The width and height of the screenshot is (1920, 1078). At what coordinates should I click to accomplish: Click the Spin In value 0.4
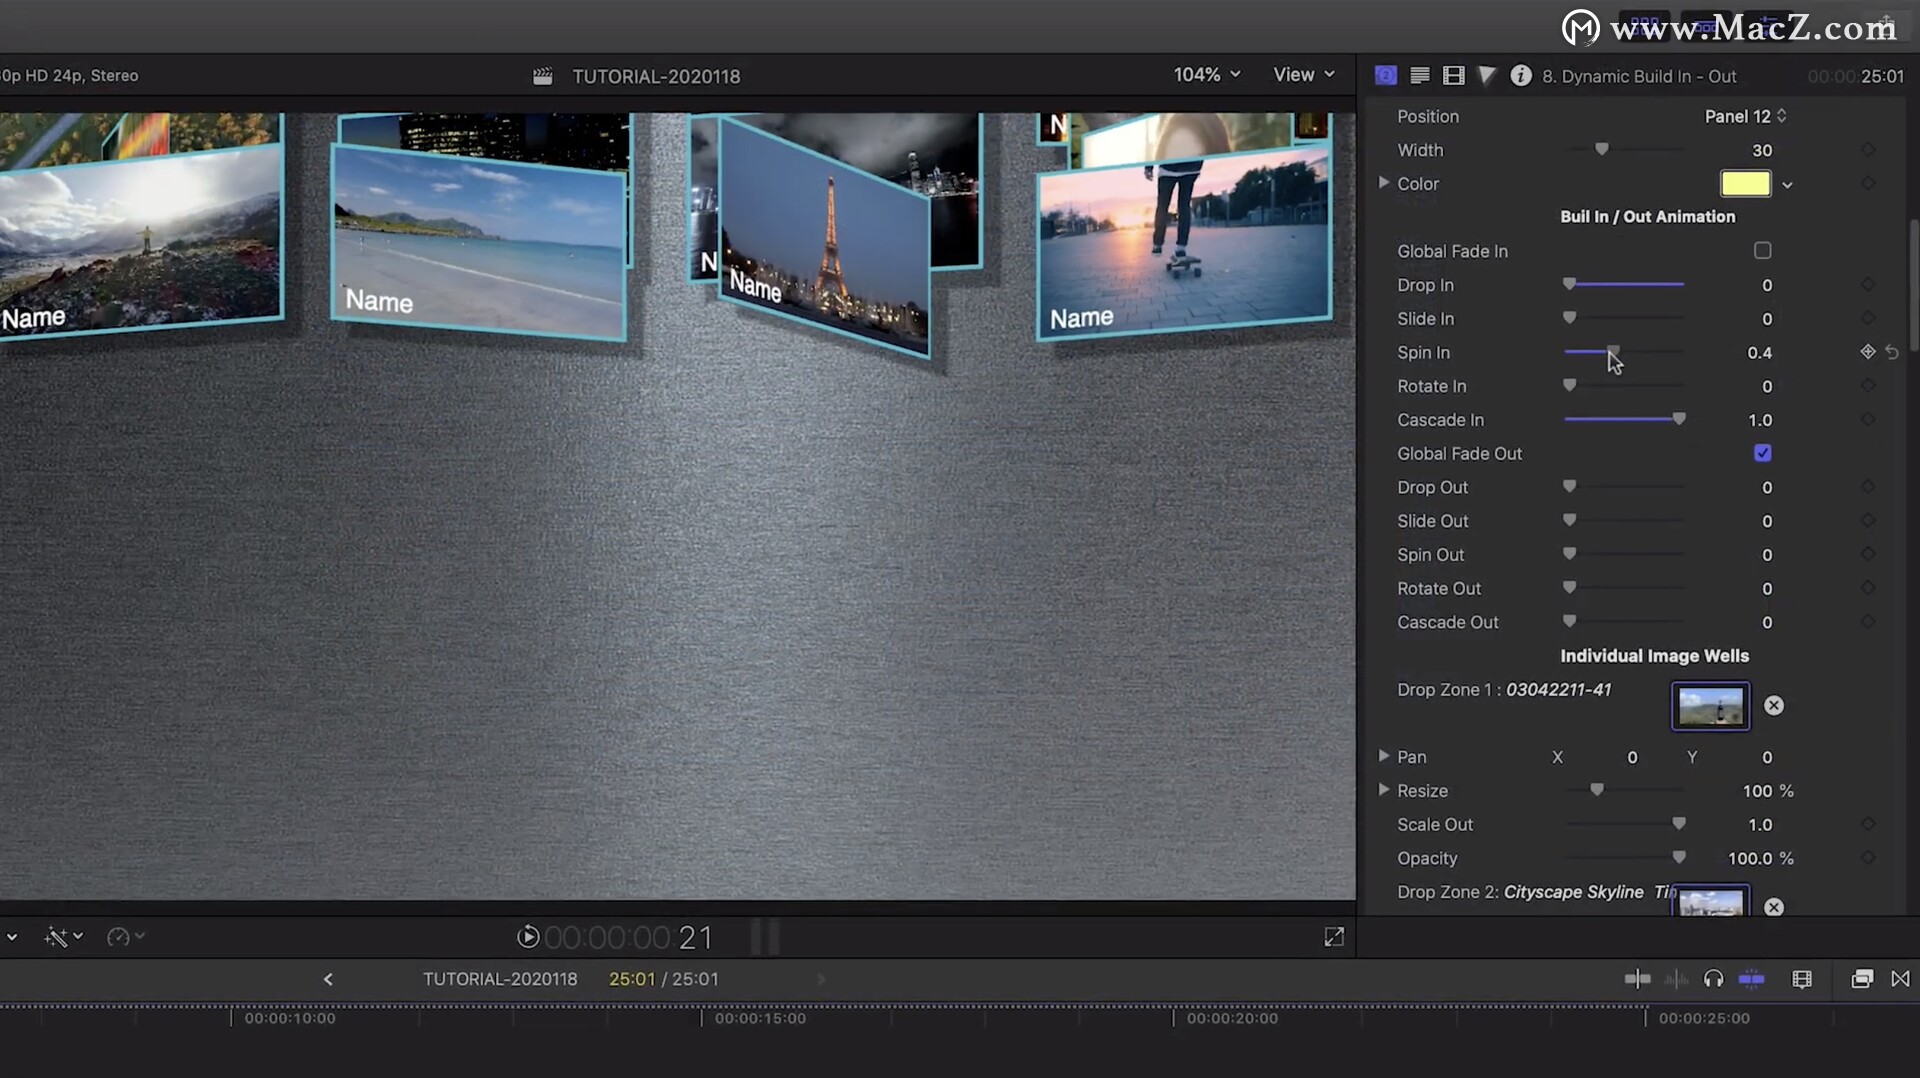pos(1759,353)
